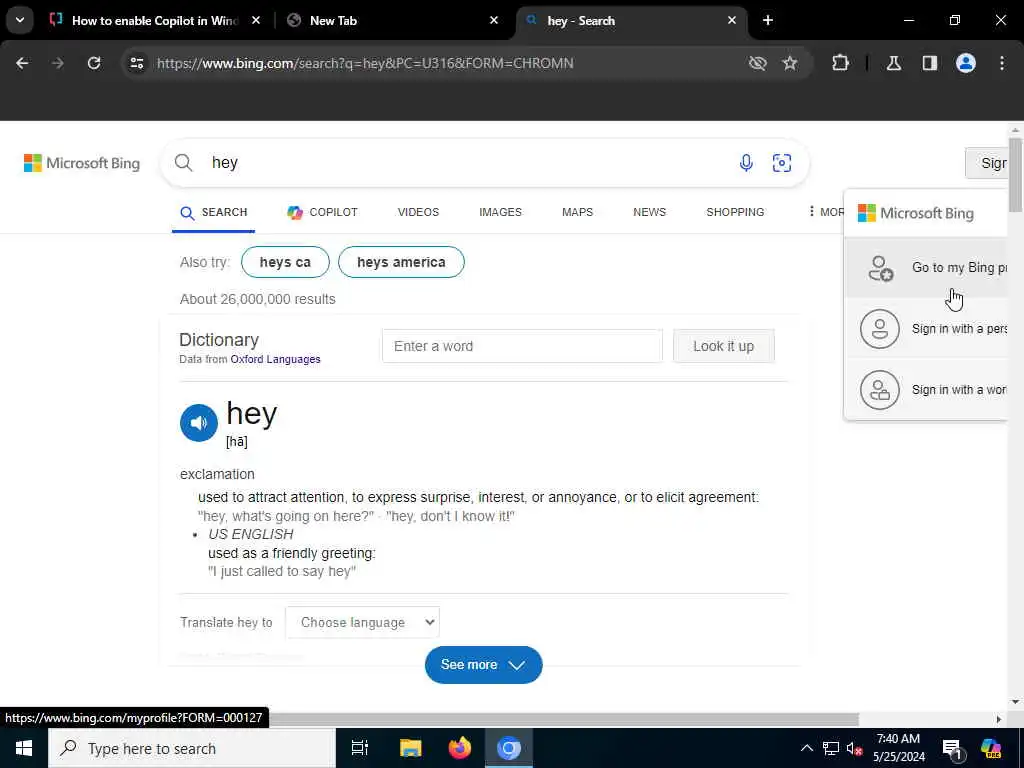
Task: Open Chrome three-dot menu
Action: tap(1002, 63)
